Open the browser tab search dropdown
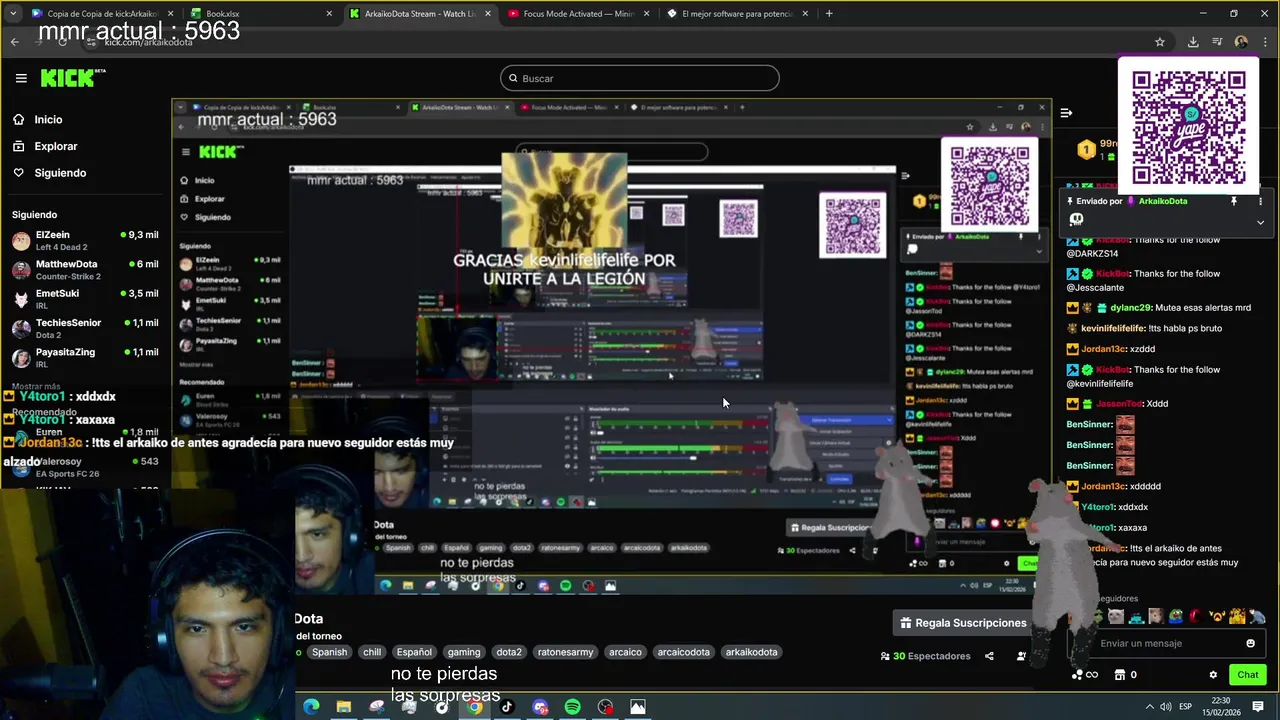This screenshot has height=720, width=1280. tap(12, 14)
